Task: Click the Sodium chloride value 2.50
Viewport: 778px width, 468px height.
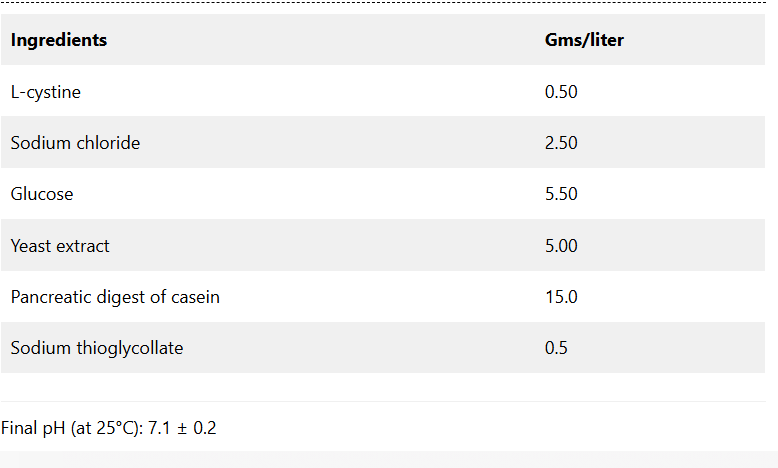Action: 561,143
